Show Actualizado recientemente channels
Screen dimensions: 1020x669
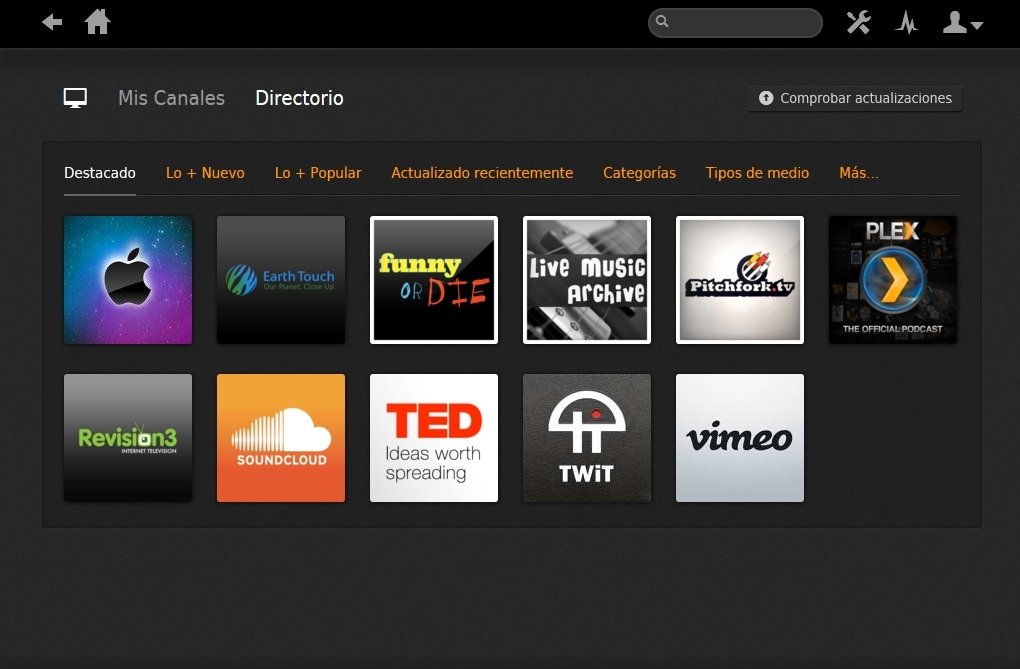click(x=482, y=173)
